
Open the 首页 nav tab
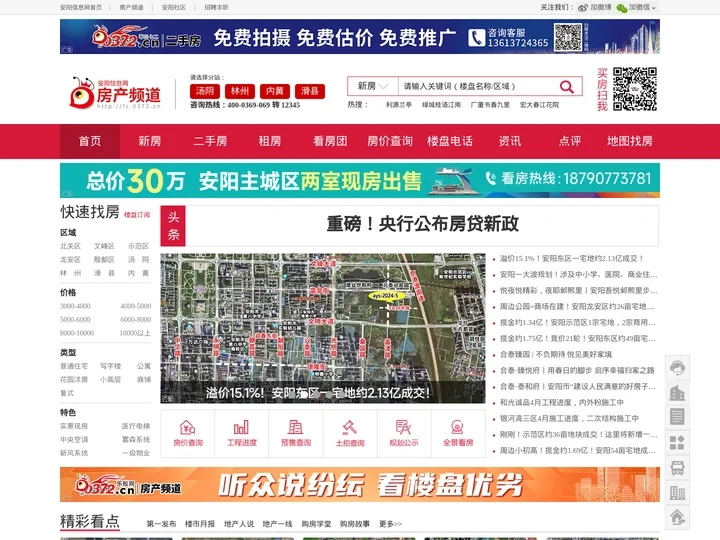(x=90, y=141)
